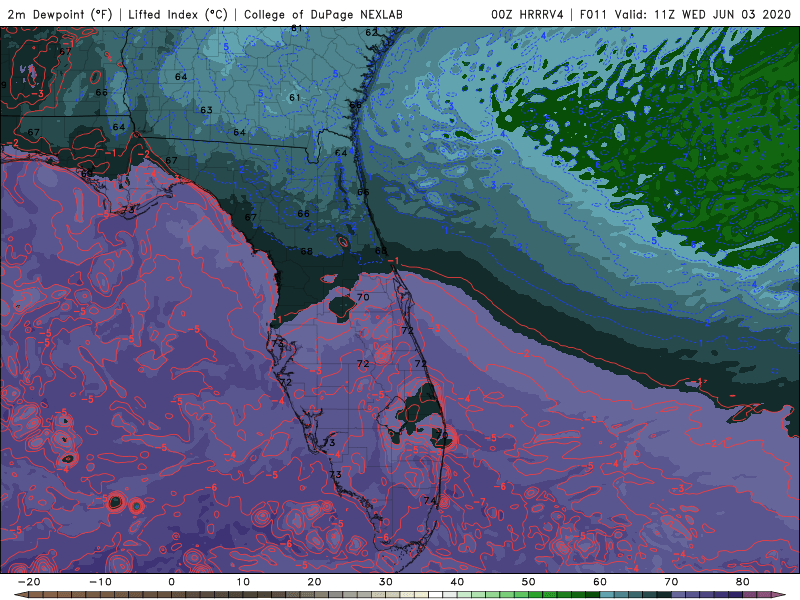Click the 10 label on the color scale

243,582
